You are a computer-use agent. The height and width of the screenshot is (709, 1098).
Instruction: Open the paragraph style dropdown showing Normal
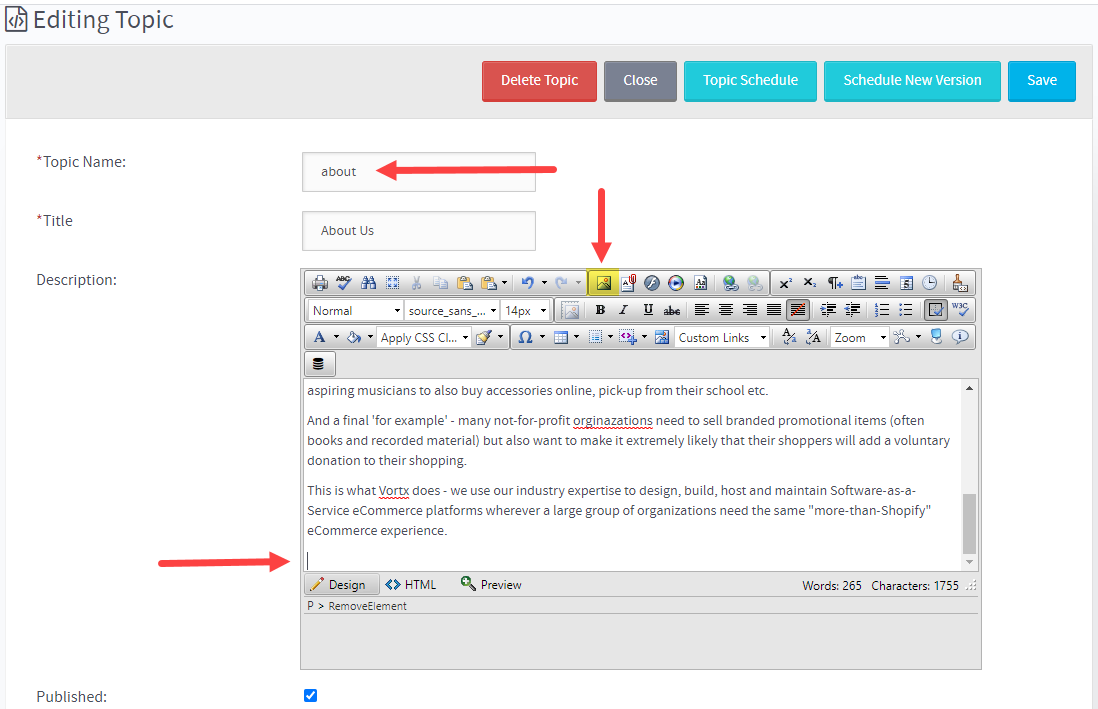pyautogui.click(x=355, y=310)
